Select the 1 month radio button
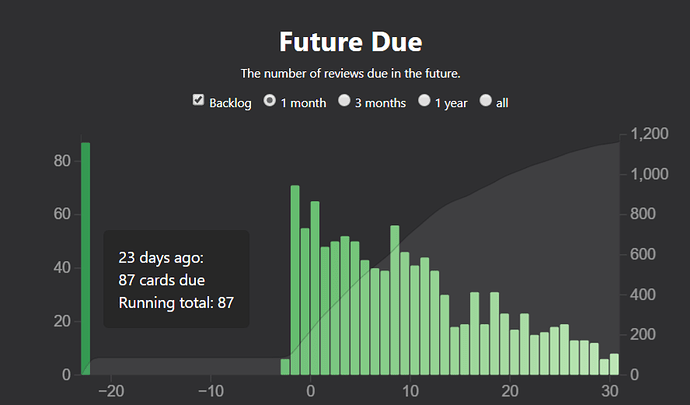This screenshot has width=690, height=405. [269, 100]
